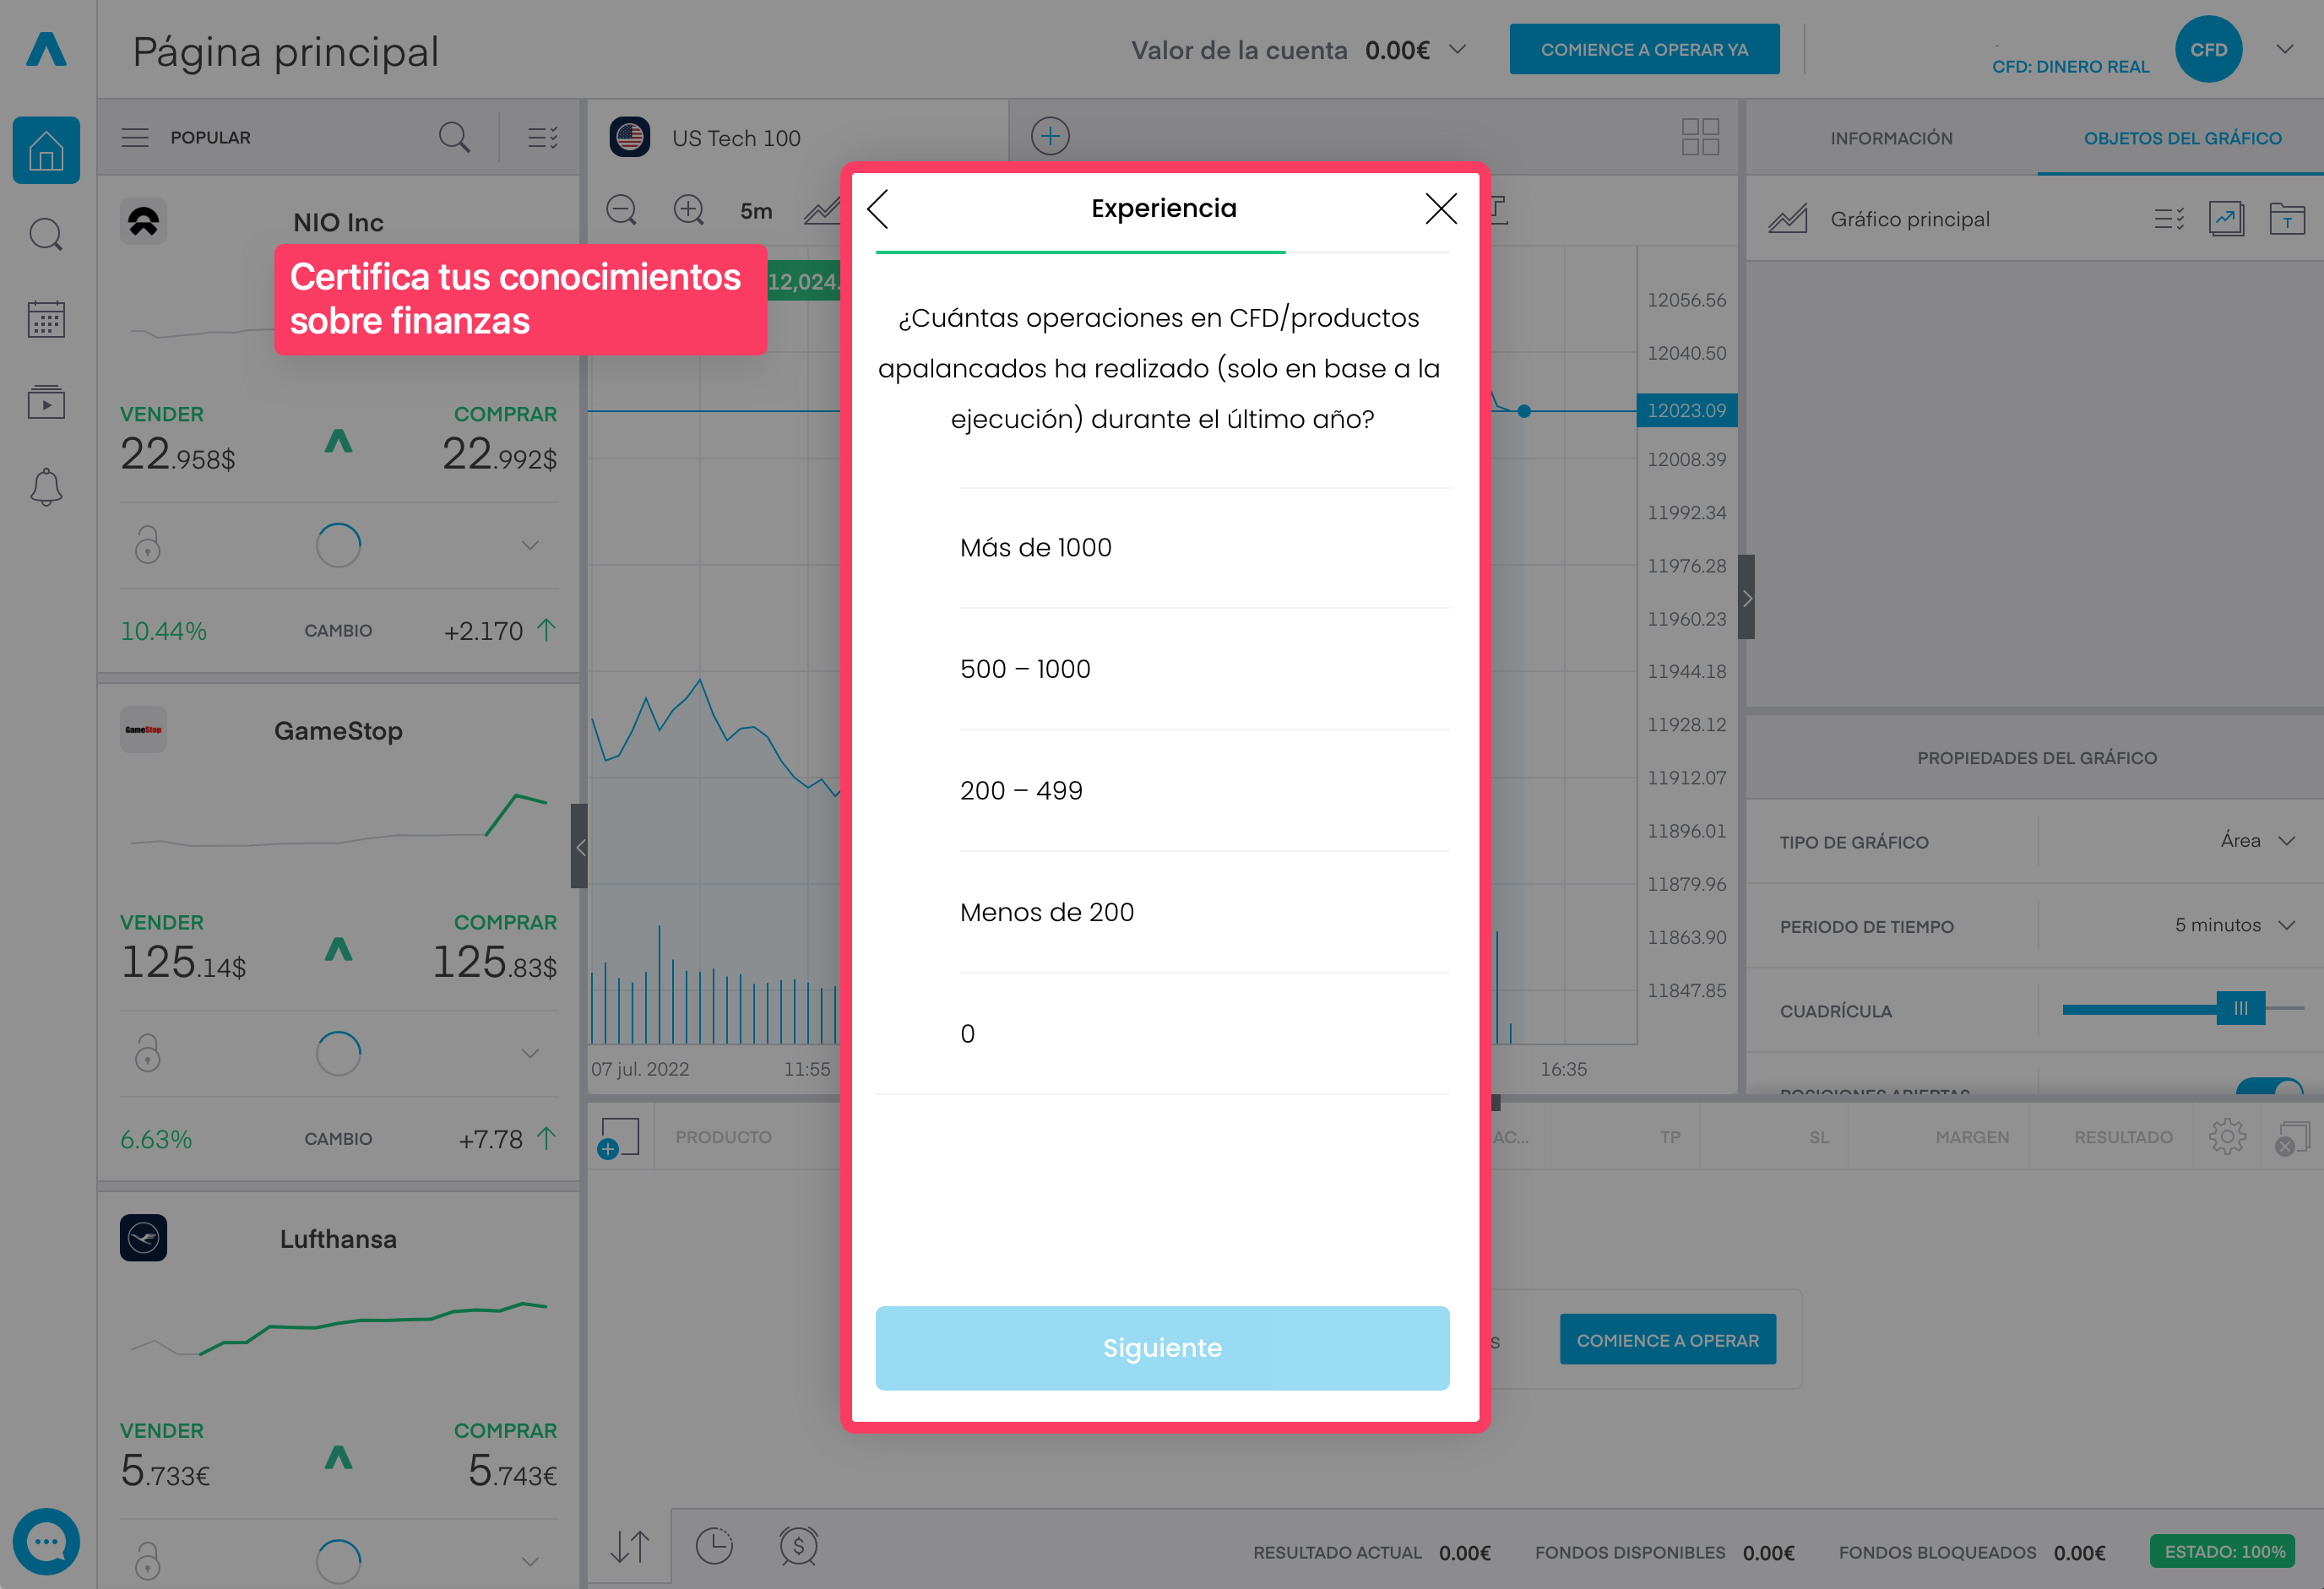
Task: Switch to the INFORMACIÓN tab
Action: point(1891,138)
